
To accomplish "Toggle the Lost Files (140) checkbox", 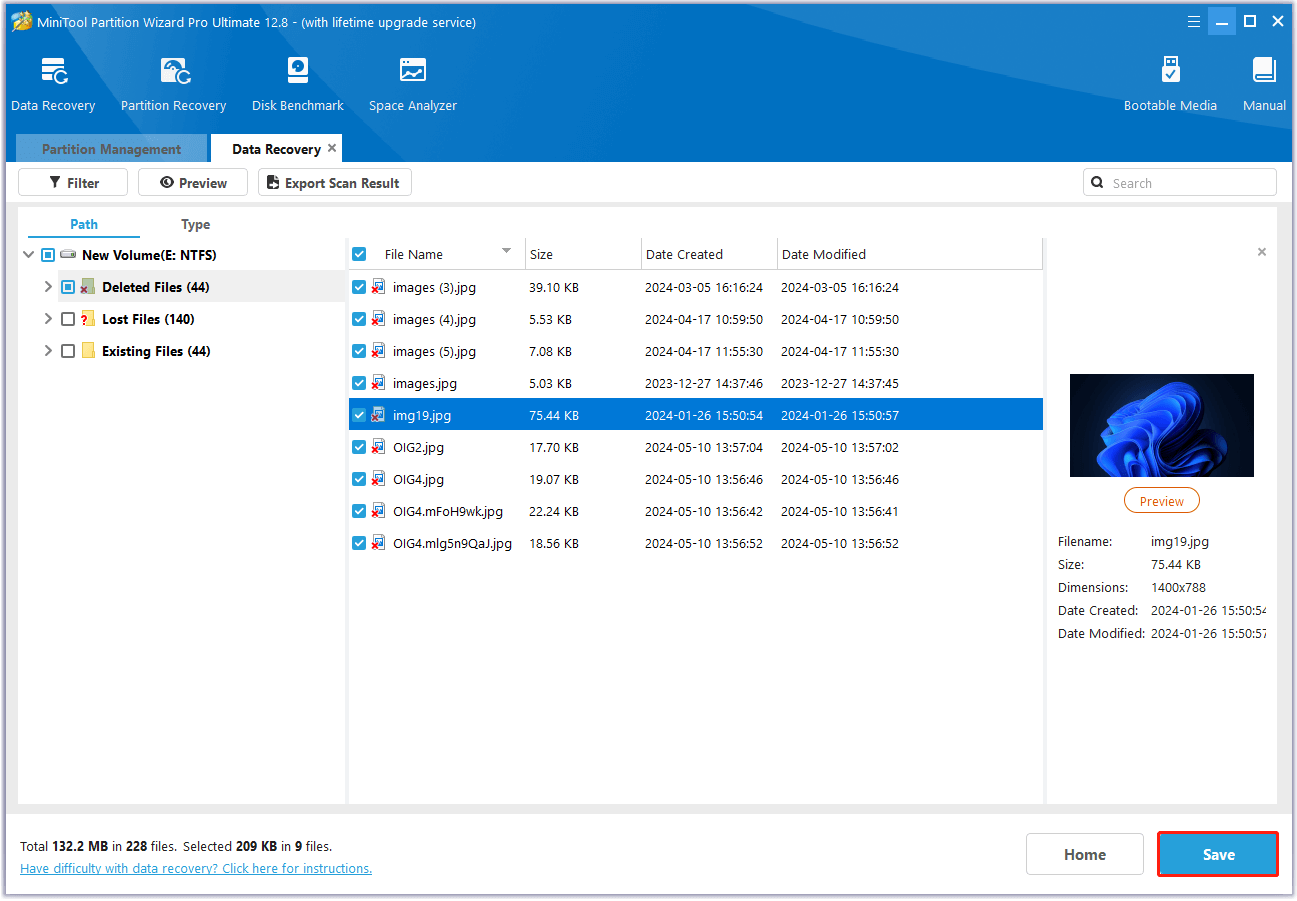I will (x=68, y=319).
